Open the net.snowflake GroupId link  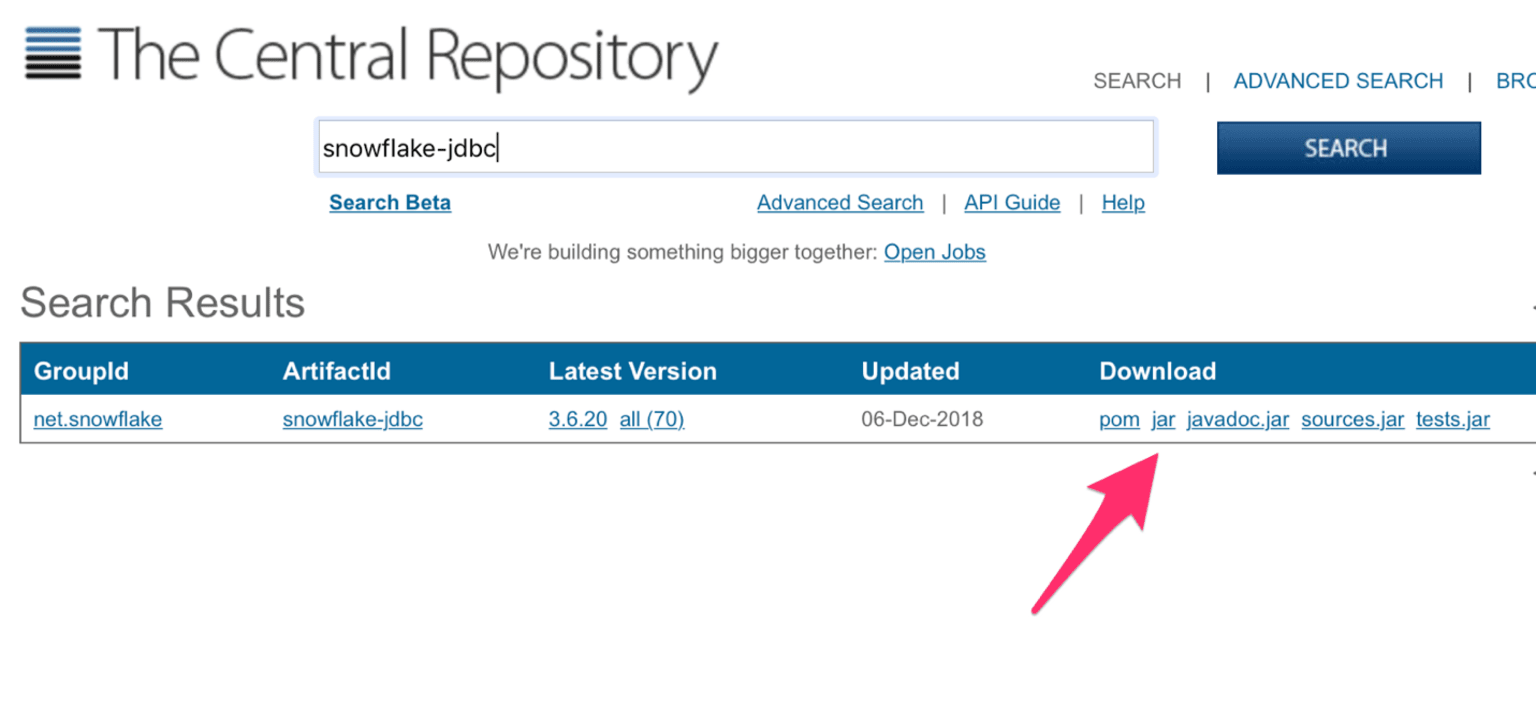pos(98,419)
